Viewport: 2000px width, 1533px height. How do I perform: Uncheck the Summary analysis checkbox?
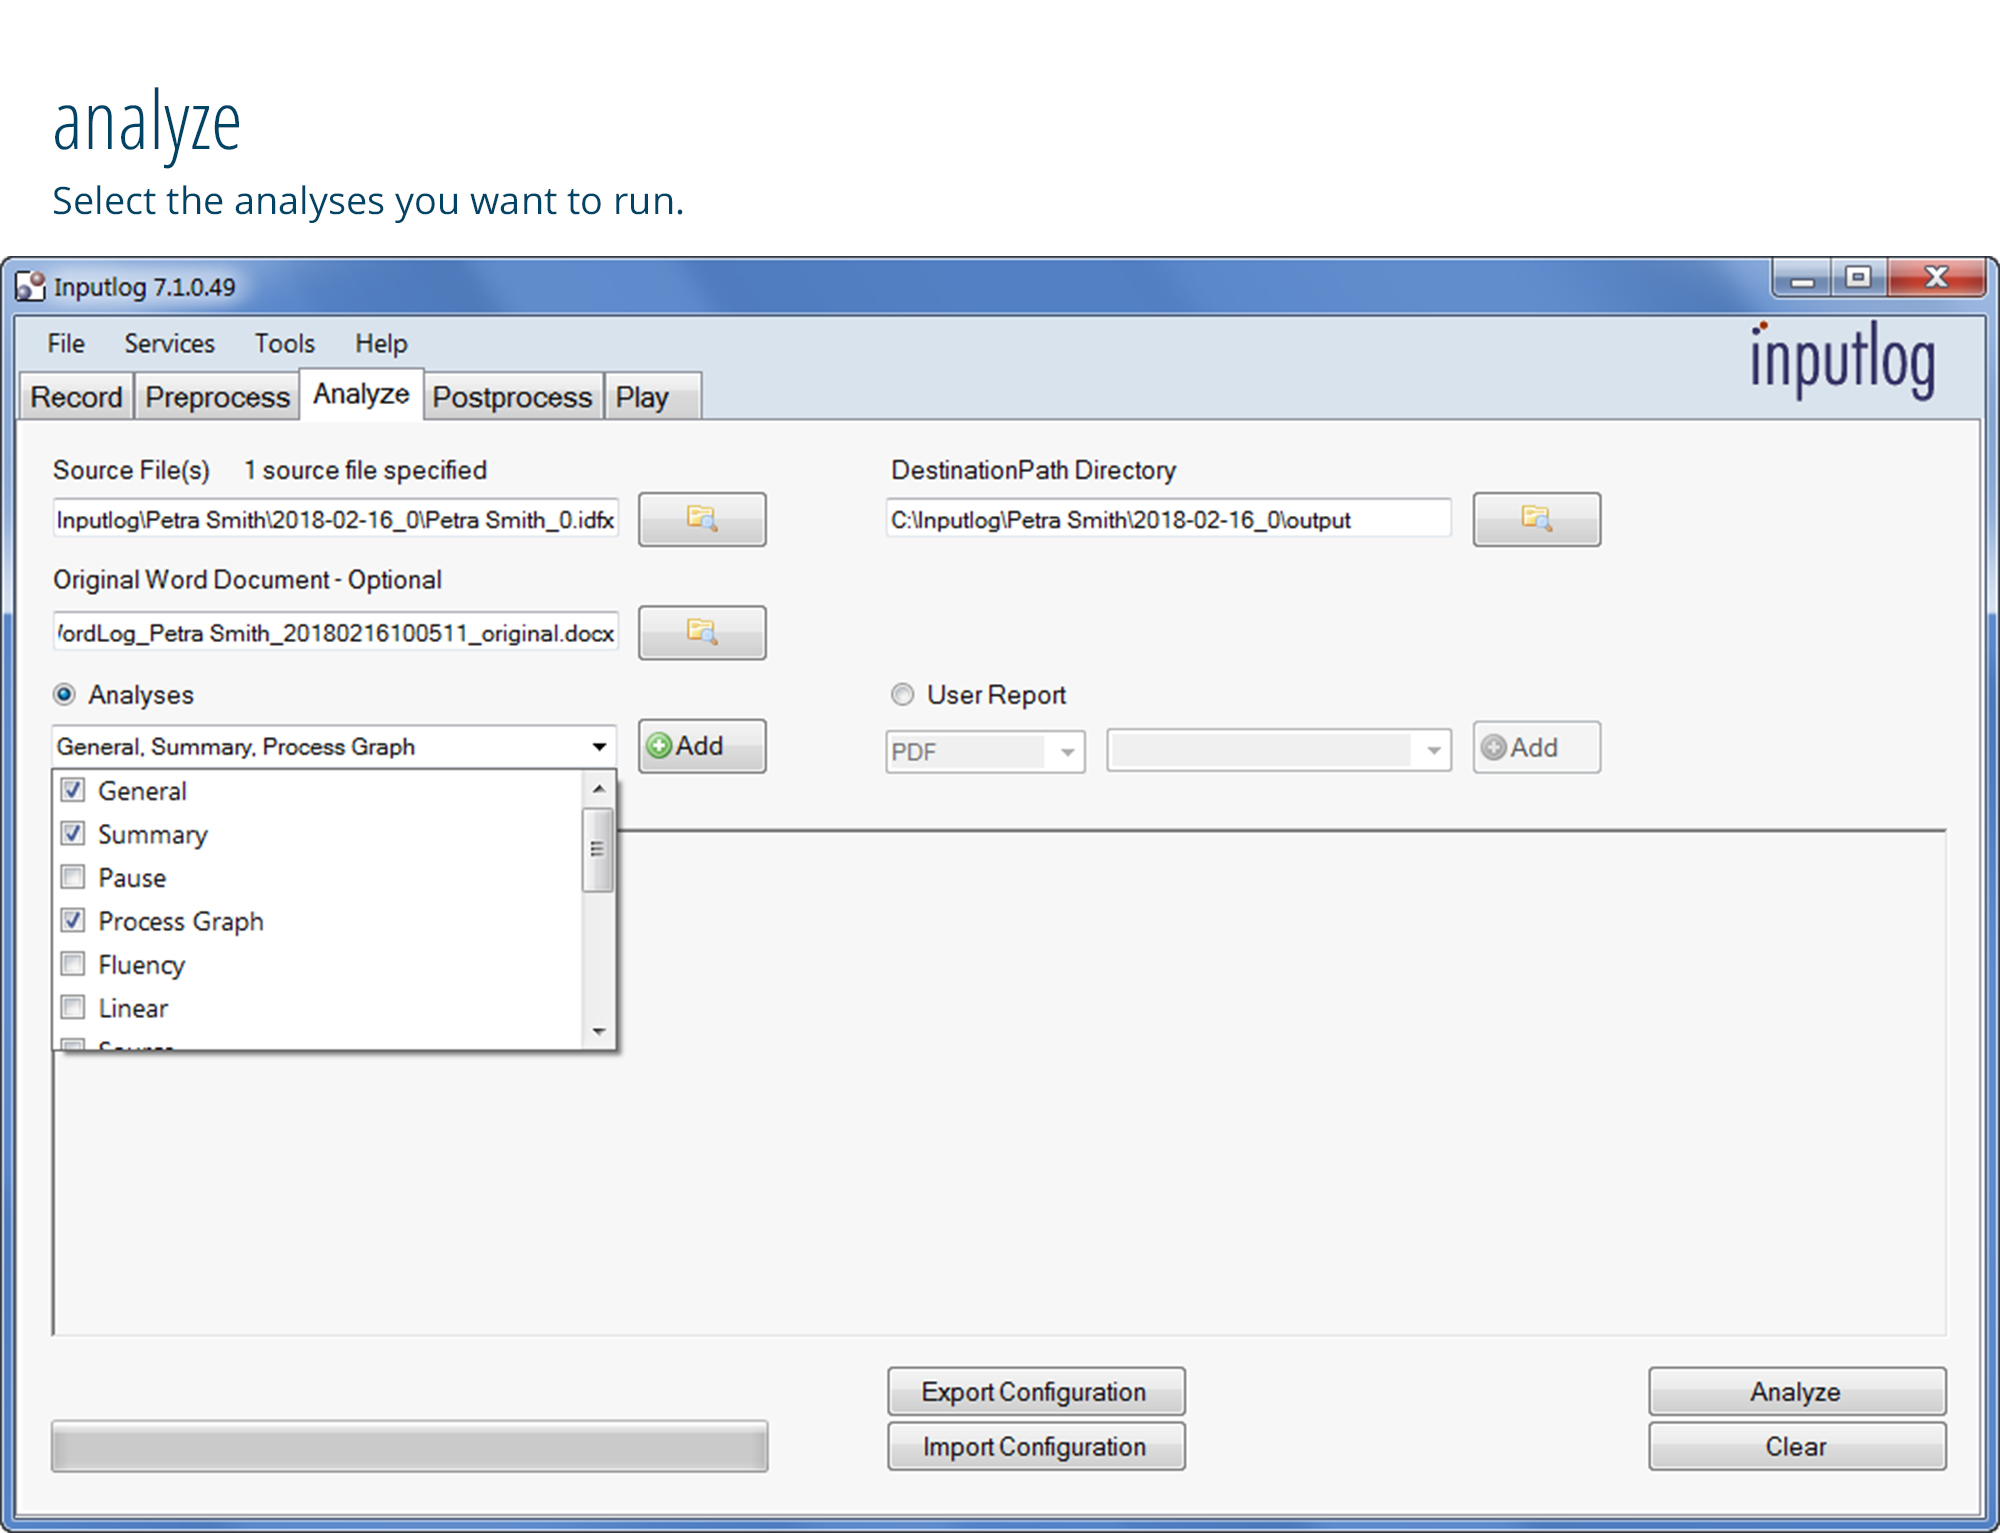pos(73,833)
